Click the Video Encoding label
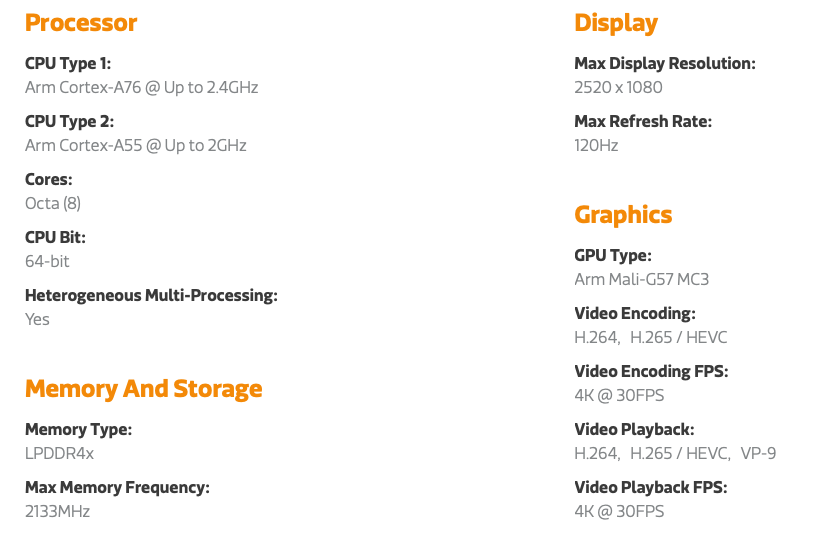The height and width of the screenshot is (536, 827). click(x=635, y=313)
